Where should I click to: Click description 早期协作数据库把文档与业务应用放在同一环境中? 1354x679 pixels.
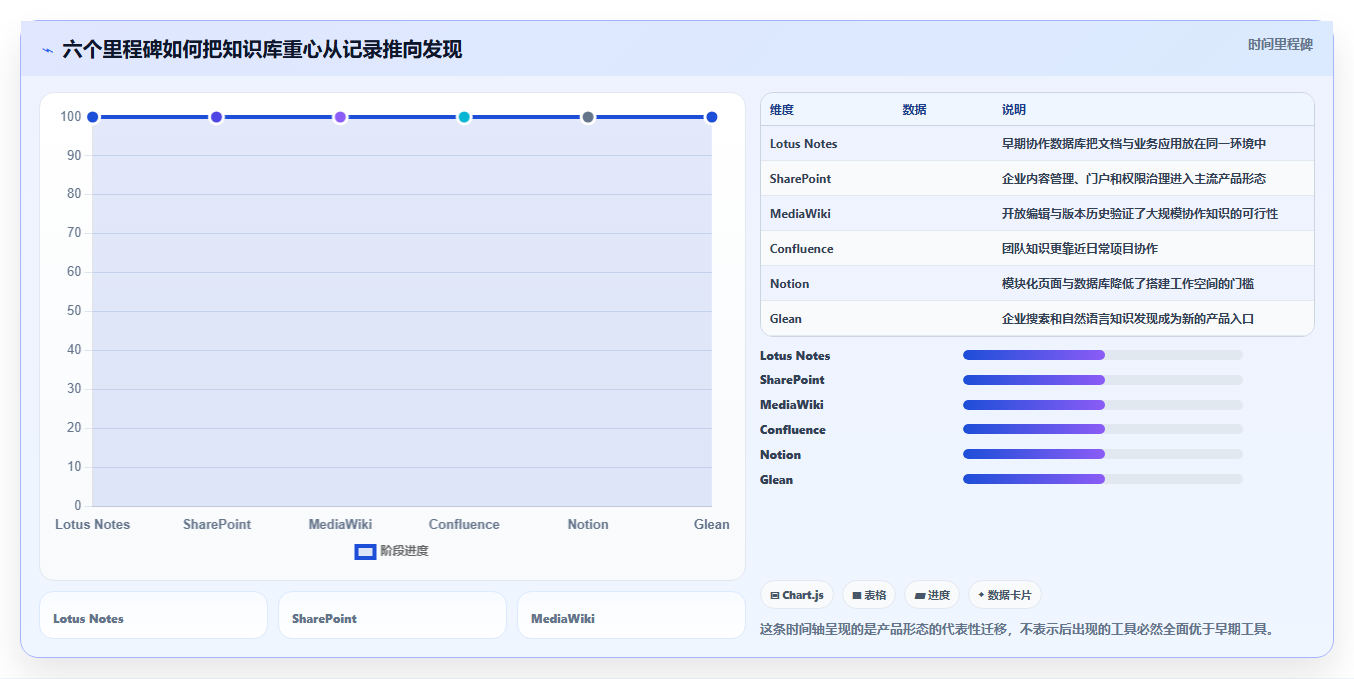(1136, 144)
